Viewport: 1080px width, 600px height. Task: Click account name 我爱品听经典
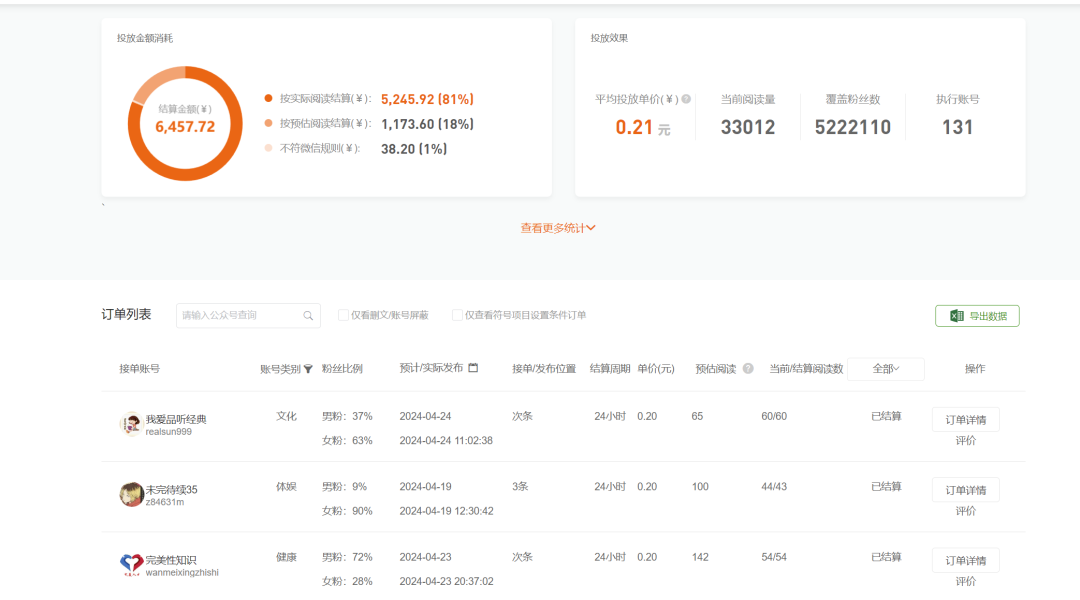[176, 419]
